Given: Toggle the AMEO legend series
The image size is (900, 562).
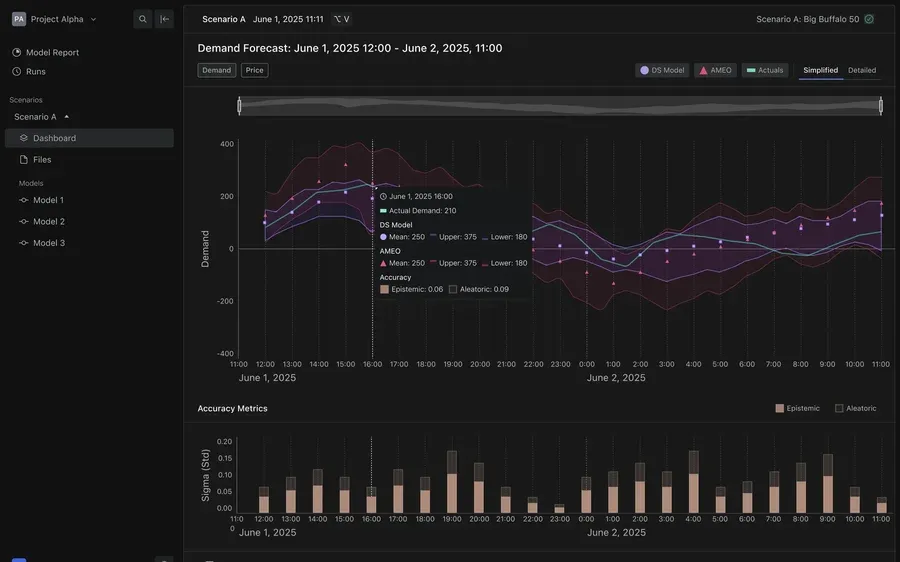Looking at the screenshot, I should (715, 70).
